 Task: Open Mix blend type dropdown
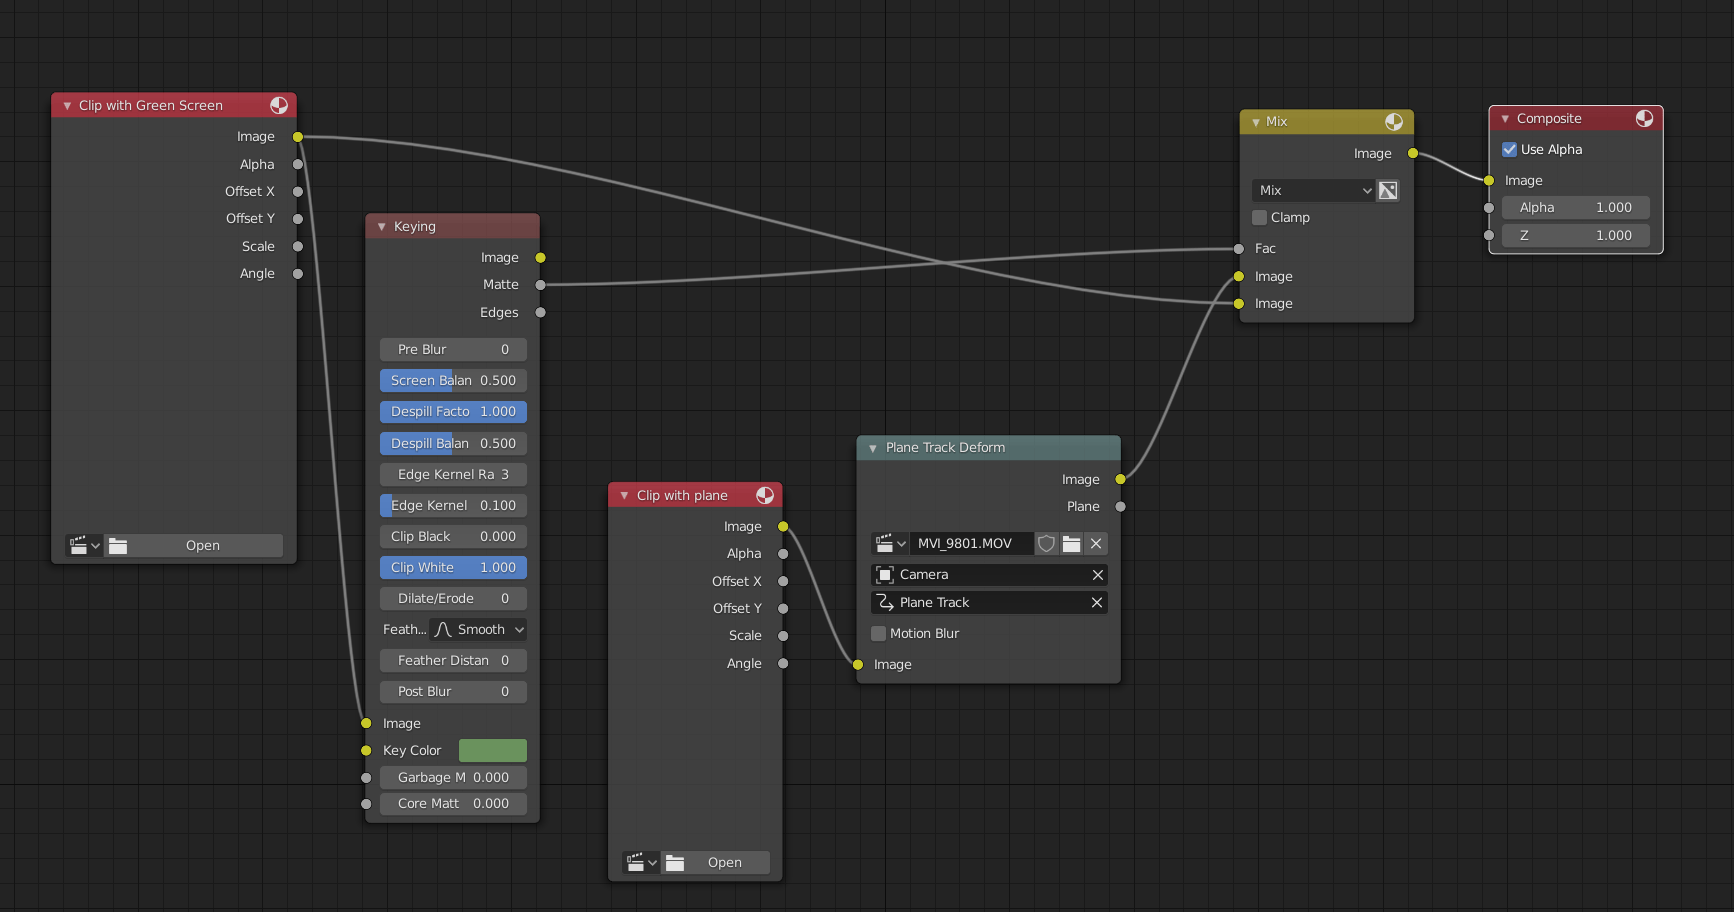(1313, 190)
